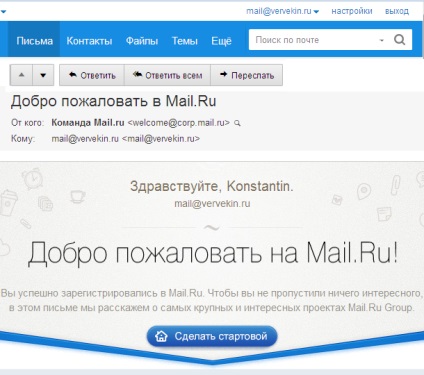This screenshot has height=375, width=424.
Task: Click the subject Добро пожаловать в Mail.Ru
Action: pos(113,101)
